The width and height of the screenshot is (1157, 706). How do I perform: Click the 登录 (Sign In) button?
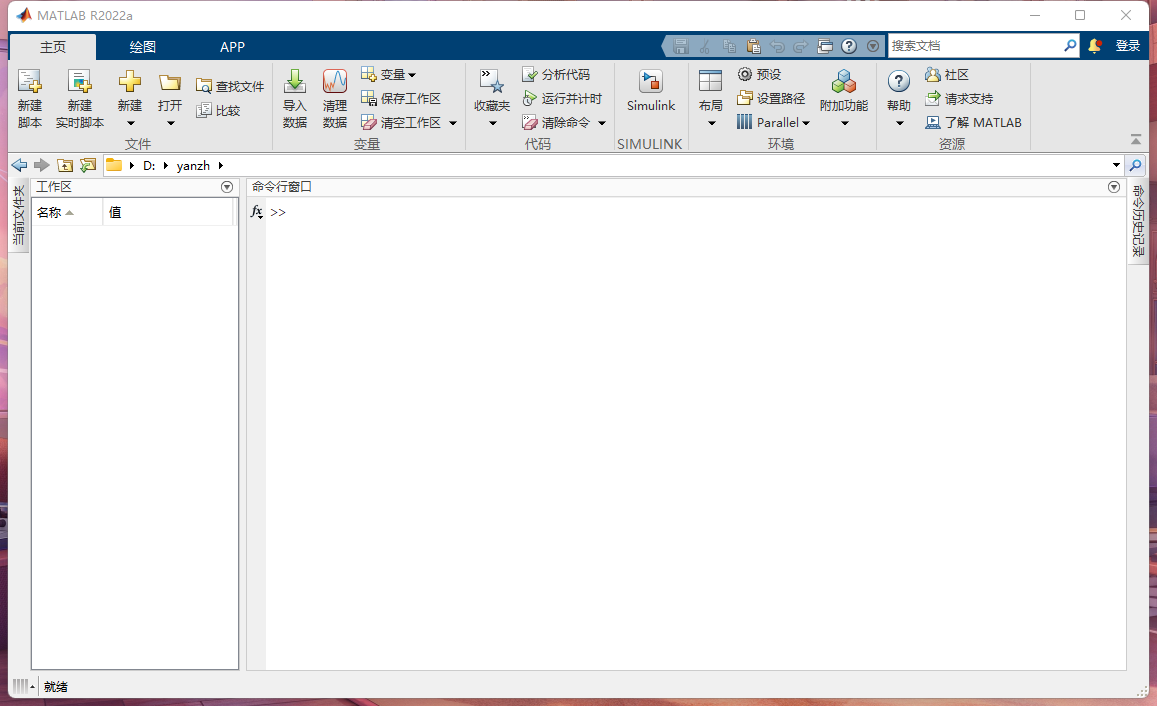pyautogui.click(x=1128, y=46)
